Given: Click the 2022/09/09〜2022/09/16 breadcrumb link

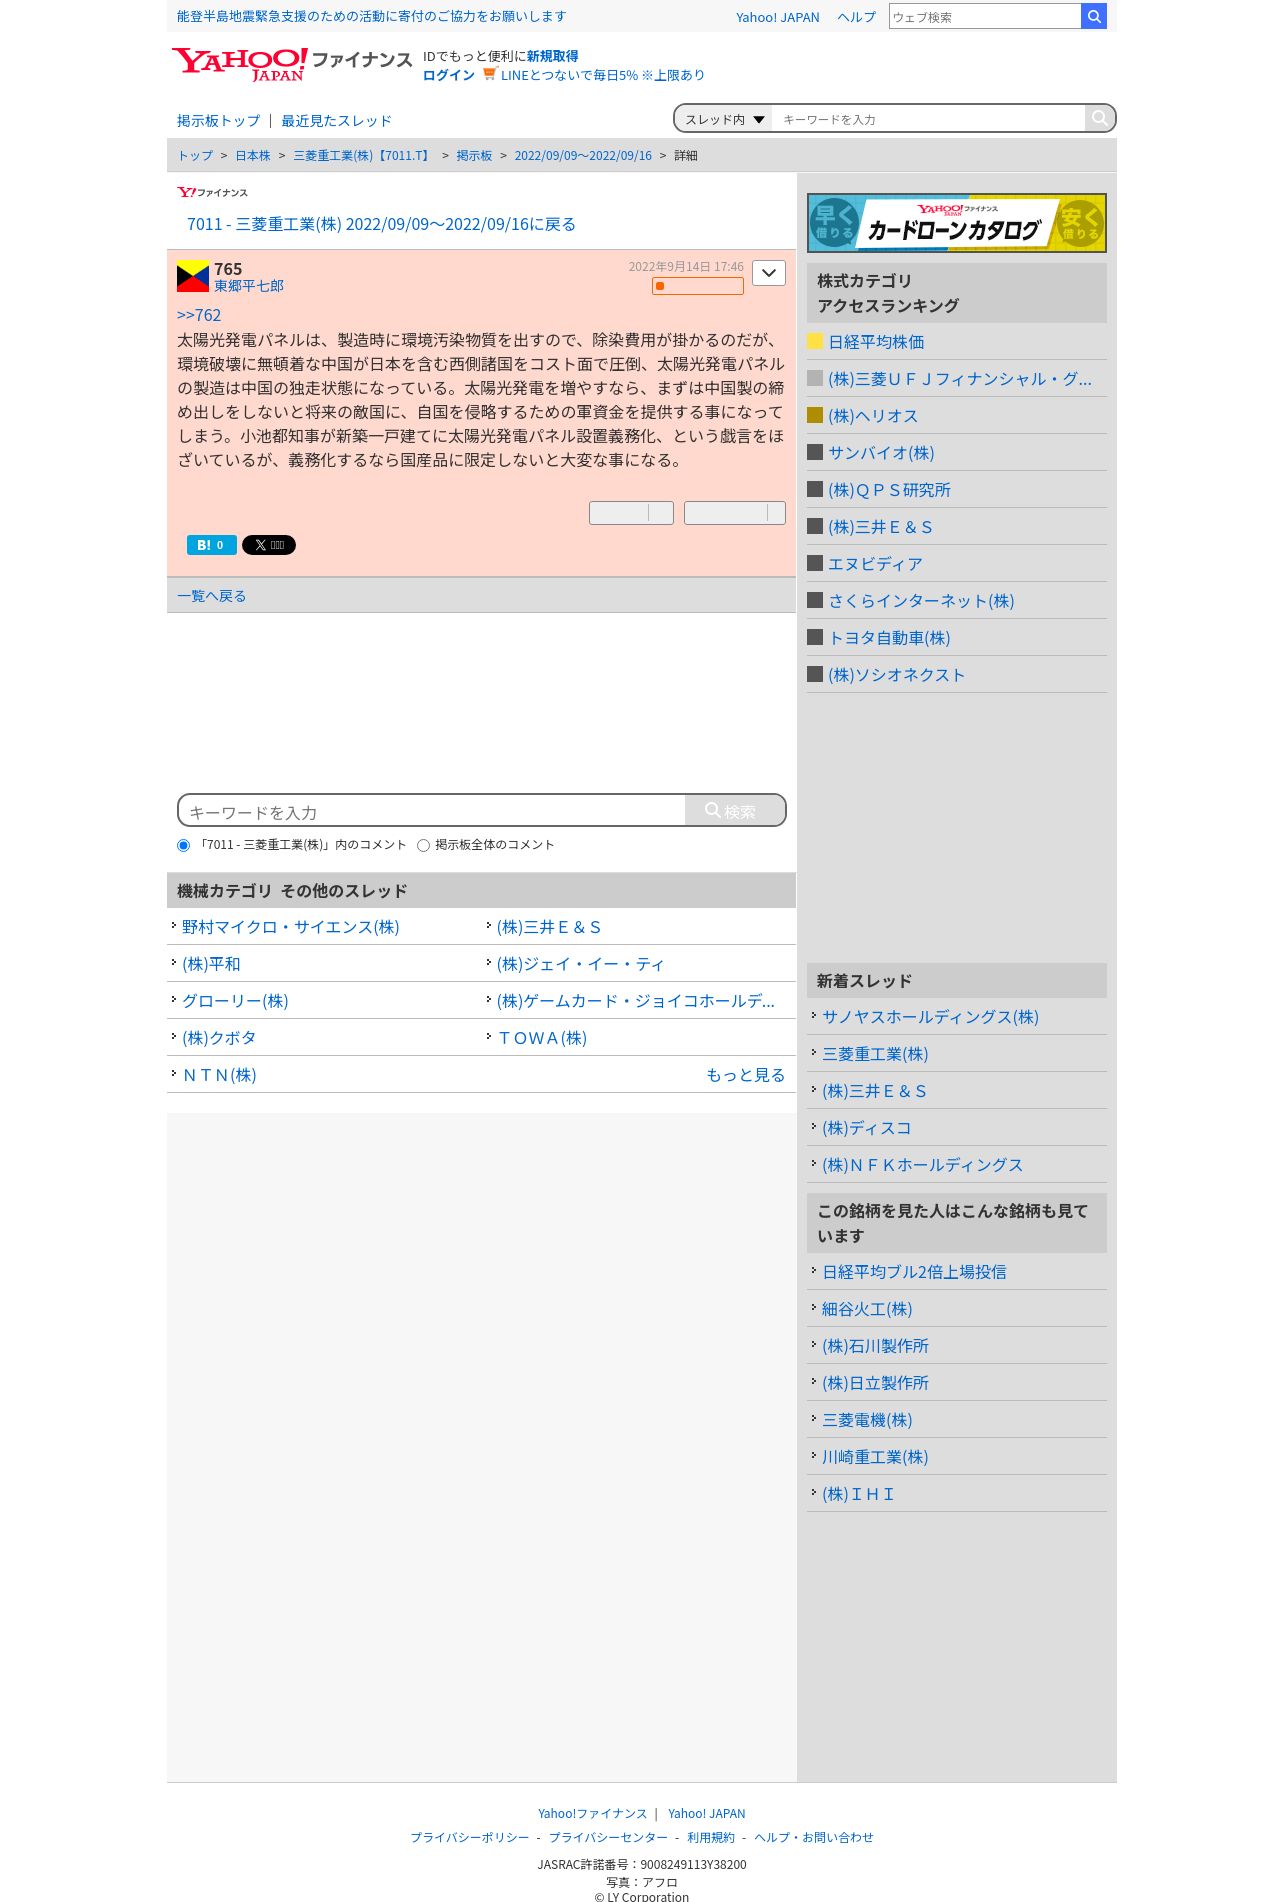Looking at the screenshot, I should tap(583, 156).
